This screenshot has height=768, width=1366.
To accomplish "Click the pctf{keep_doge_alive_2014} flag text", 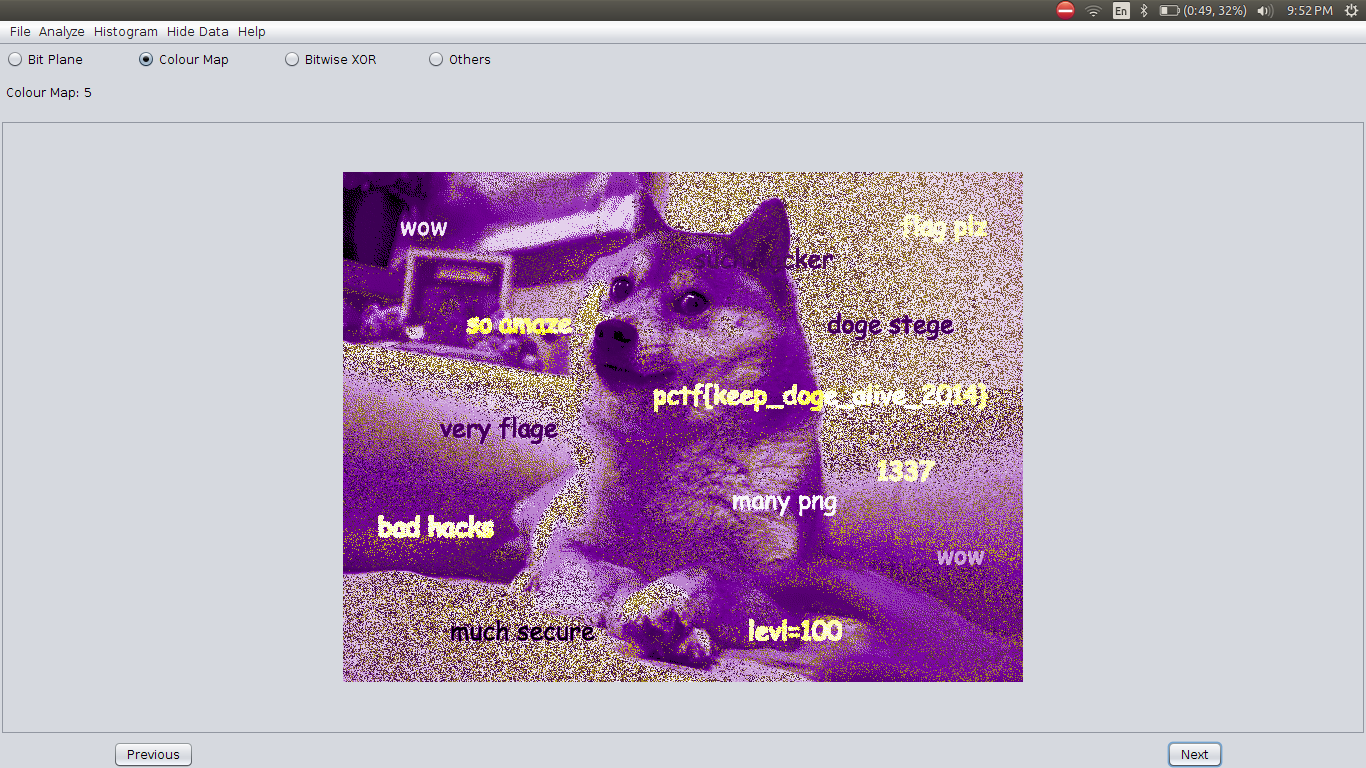I will coord(820,396).
